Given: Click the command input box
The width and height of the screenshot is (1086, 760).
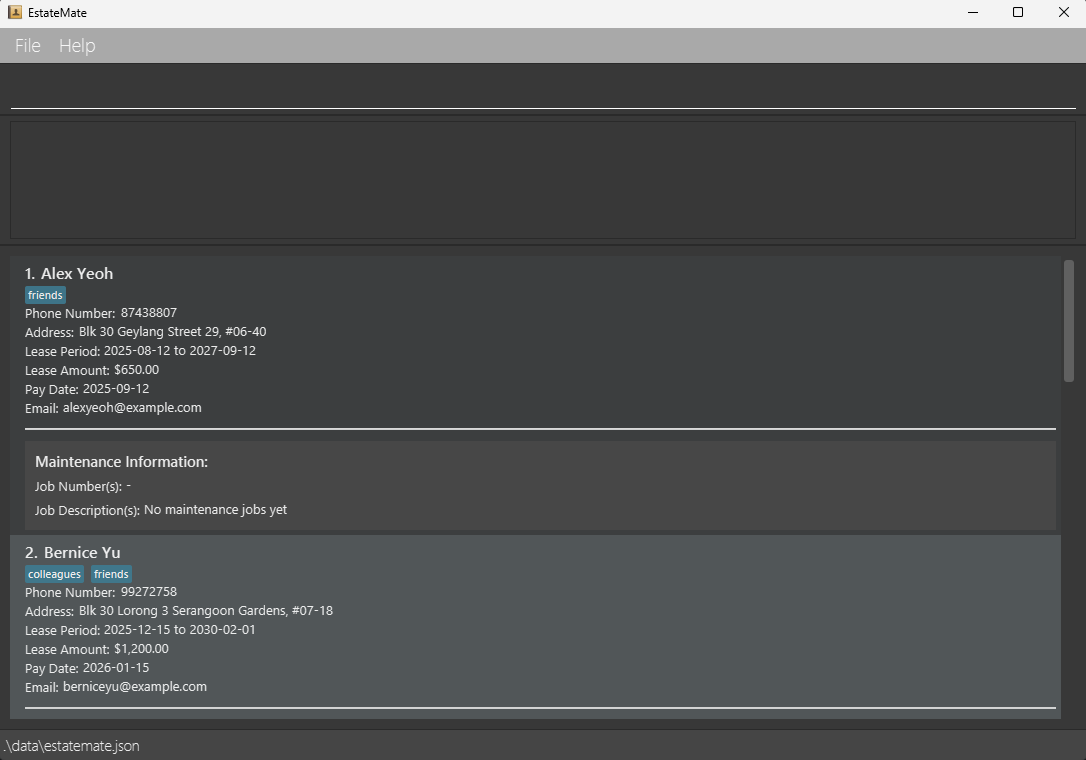Looking at the screenshot, I should [x=542, y=90].
